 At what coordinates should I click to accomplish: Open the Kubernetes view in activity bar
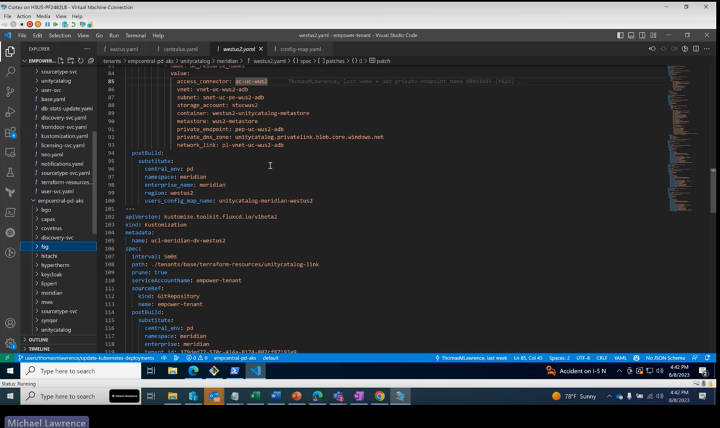pyautogui.click(x=10, y=232)
